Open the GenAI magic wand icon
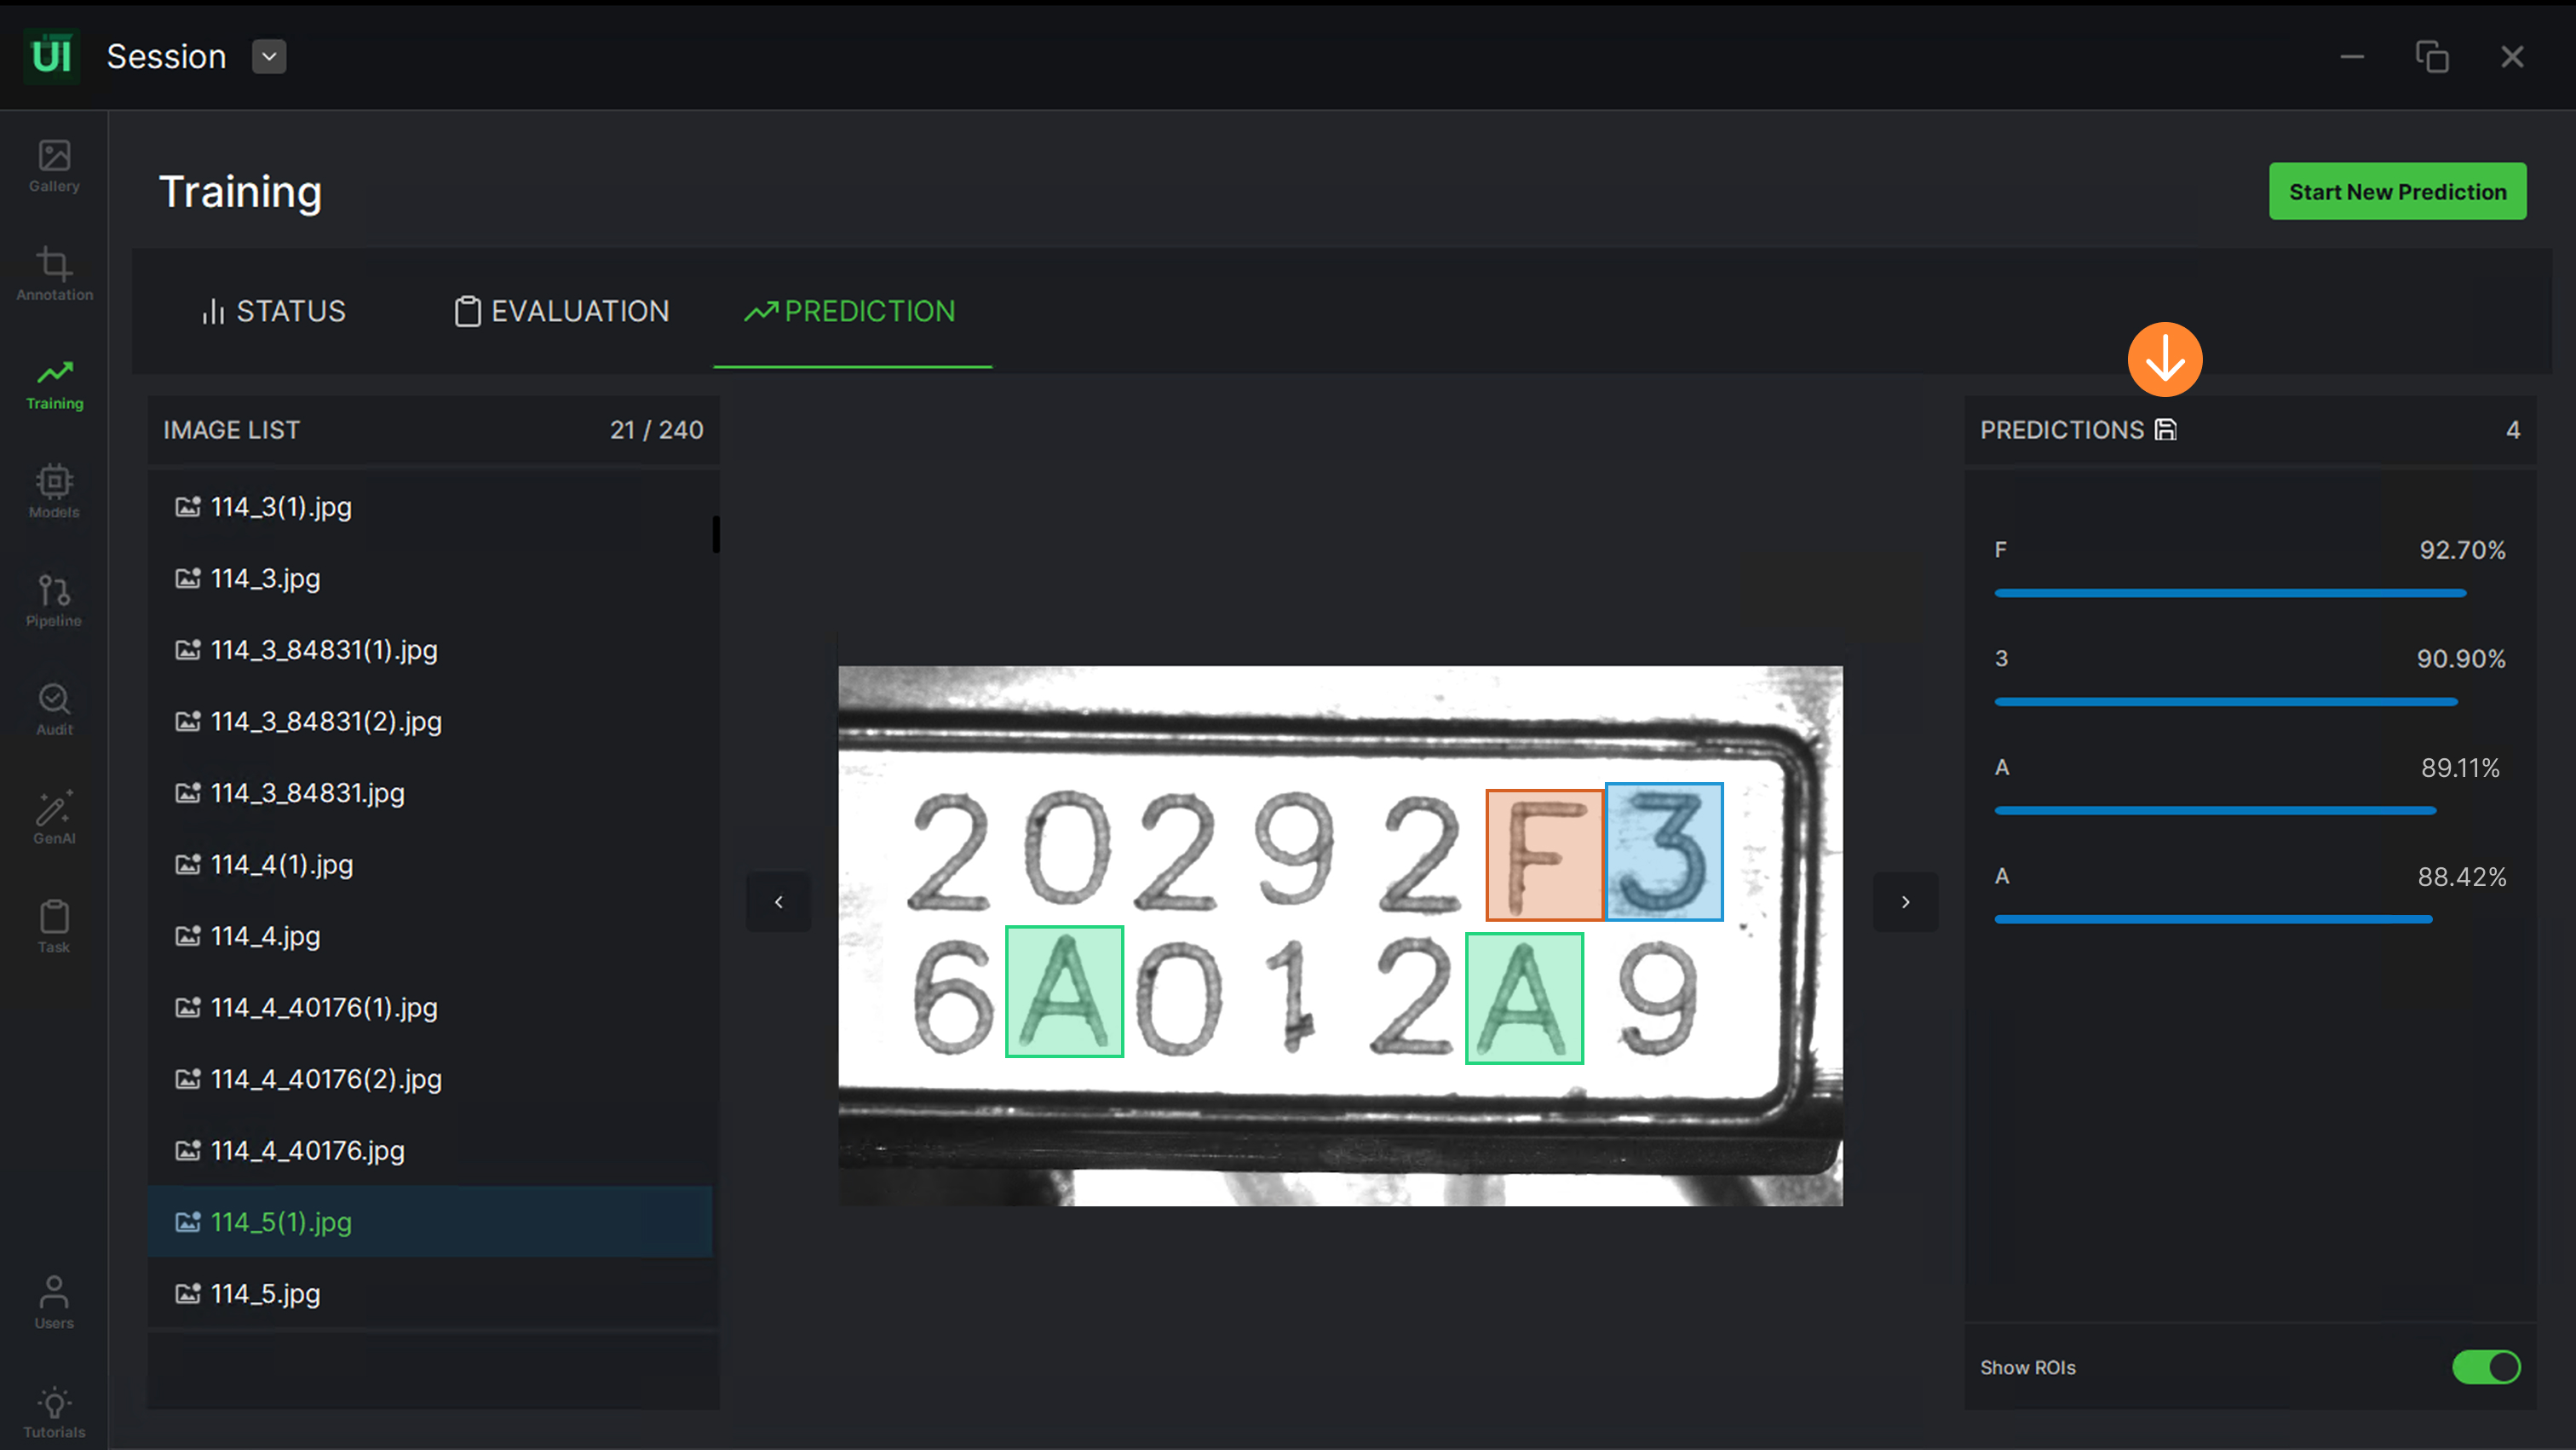Screen dimensions: 2576x1450 coord(54,816)
